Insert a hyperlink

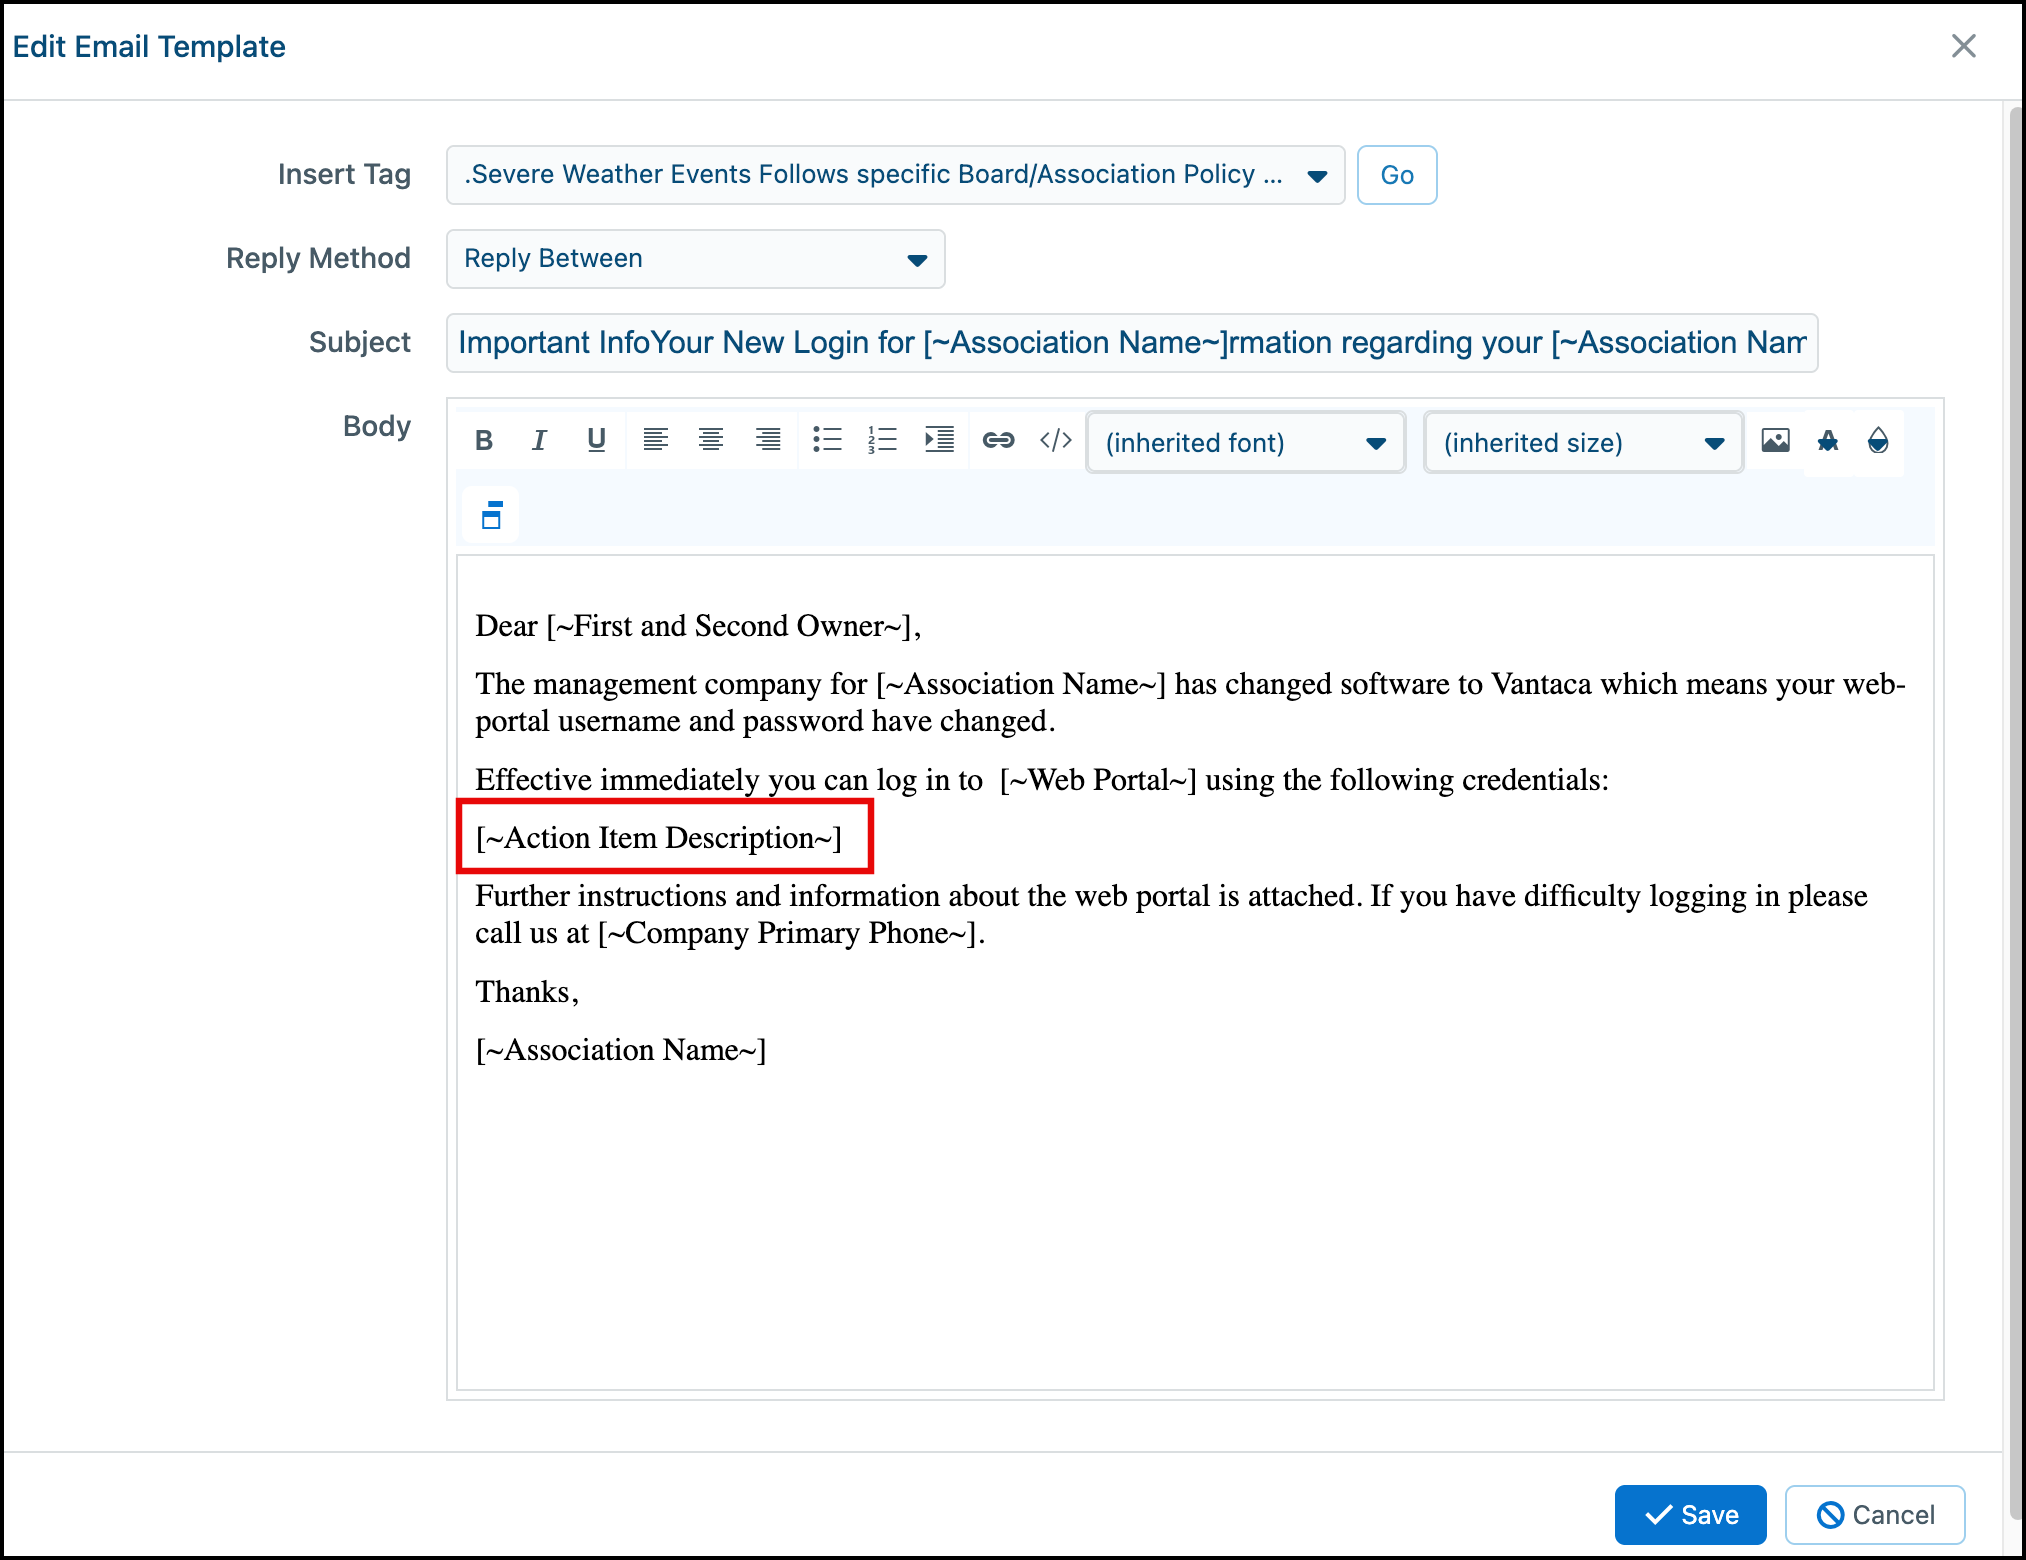(998, 440)
